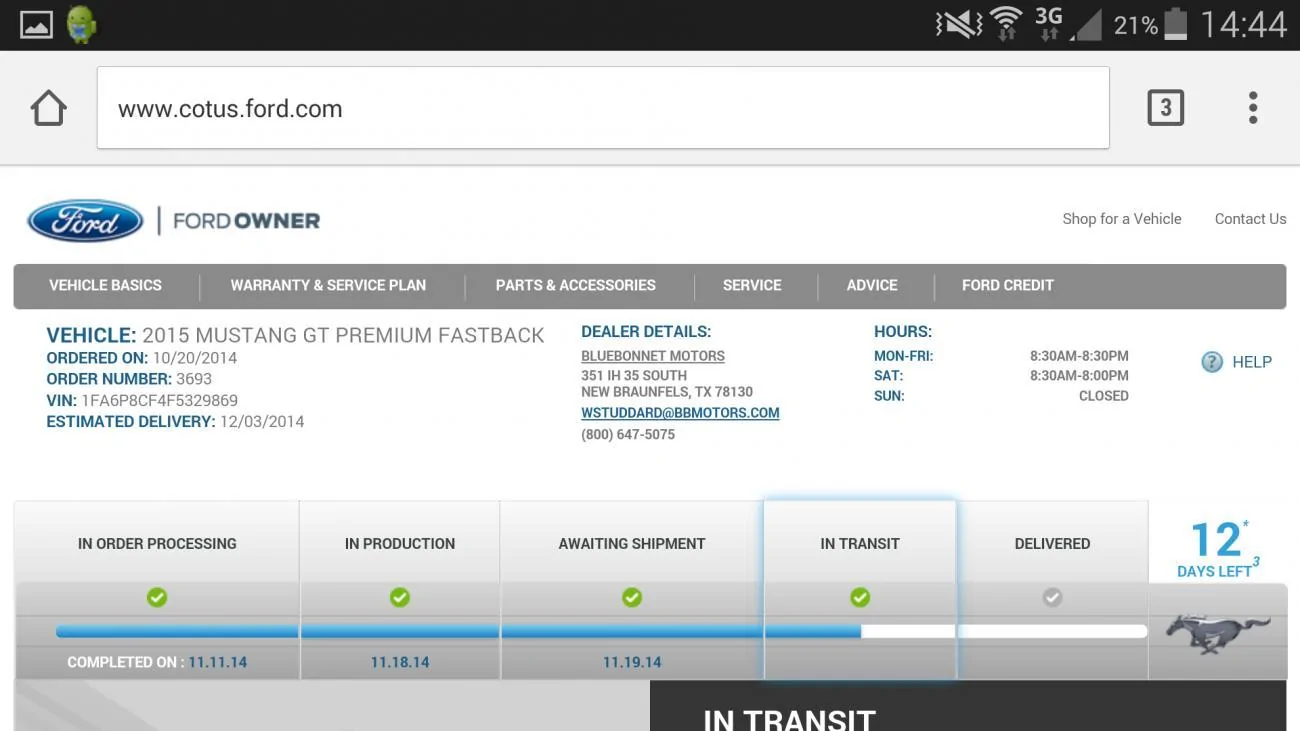Open Parts & Accessories menu
The width and height of the screenshot is (1300, 731).
pyautogui.click(x=576, y=285)
